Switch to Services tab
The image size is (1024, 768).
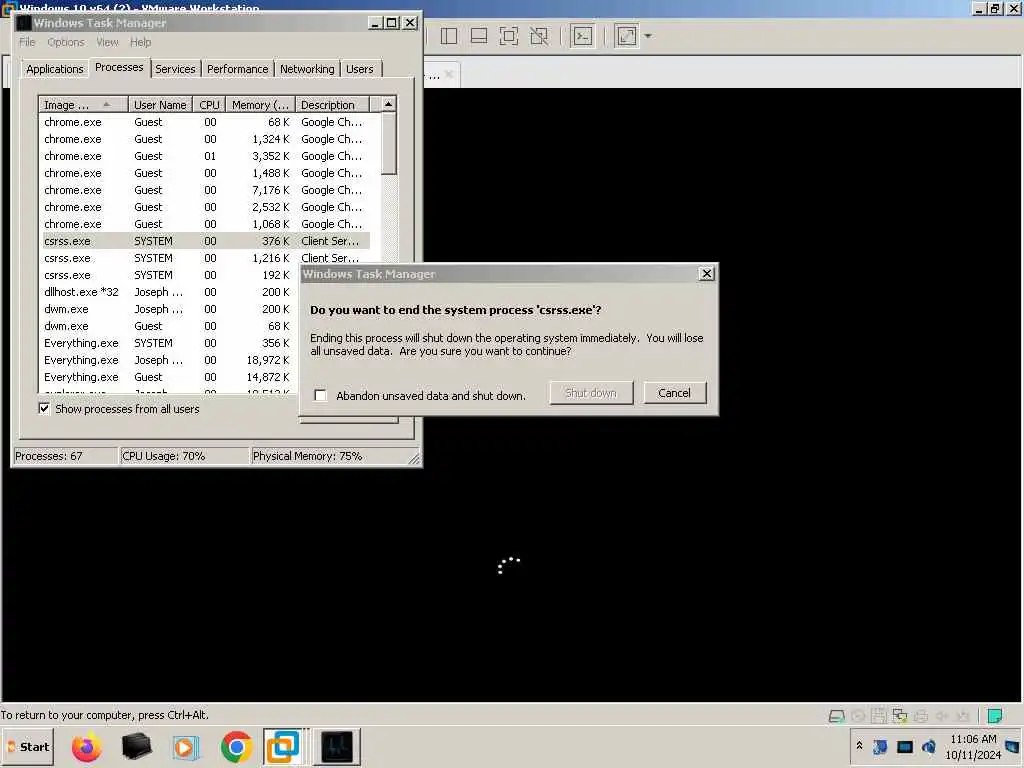[175, 69]
